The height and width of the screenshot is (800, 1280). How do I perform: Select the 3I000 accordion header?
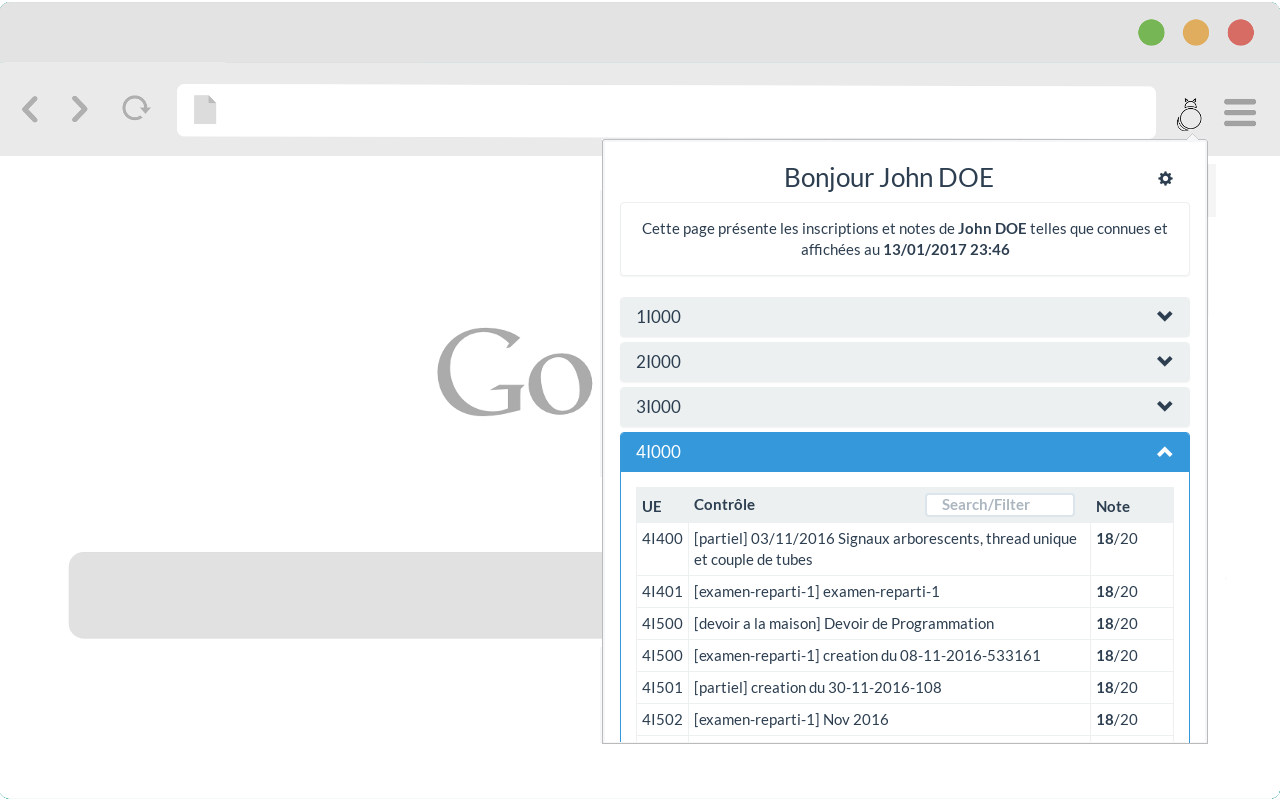coord(905,407)
